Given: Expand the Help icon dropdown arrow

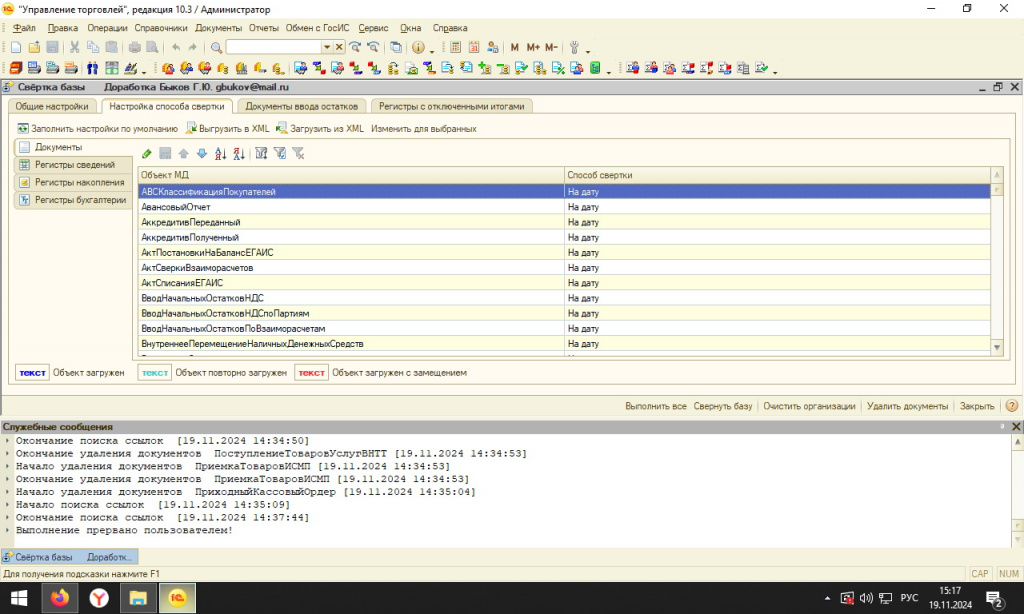Looking at the screenshot, I should click(432, 50).
